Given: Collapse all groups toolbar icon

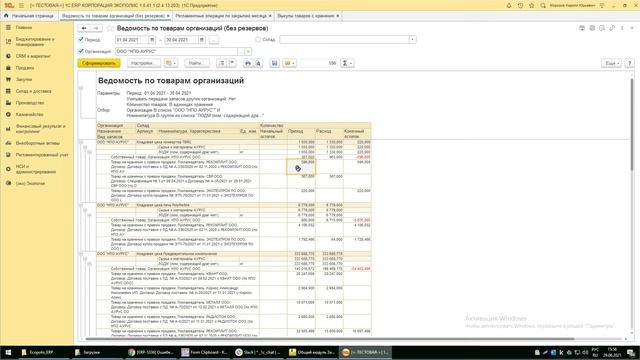Looking at the screenshot, I should pos(232,63).
